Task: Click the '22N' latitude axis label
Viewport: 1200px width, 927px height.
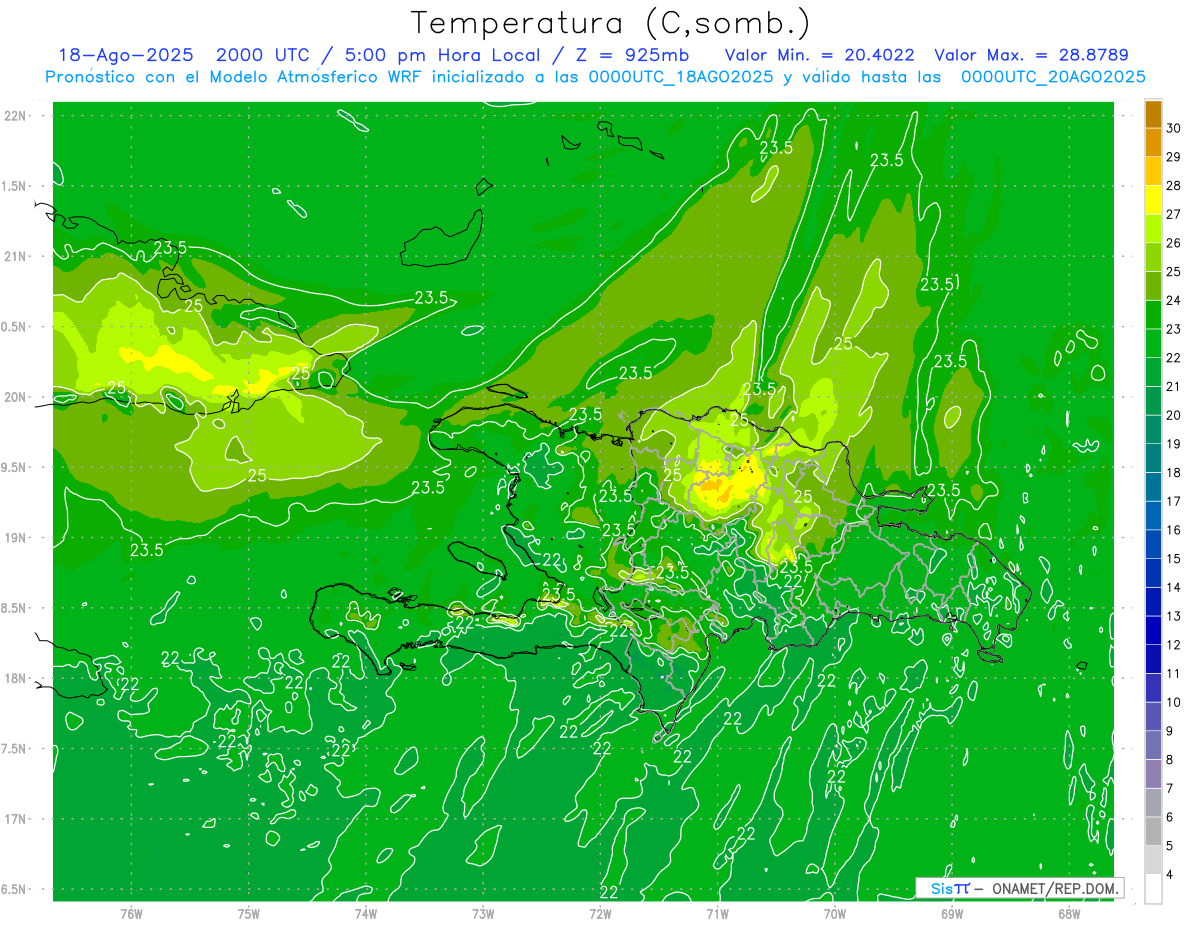Action: coord(14,116)
